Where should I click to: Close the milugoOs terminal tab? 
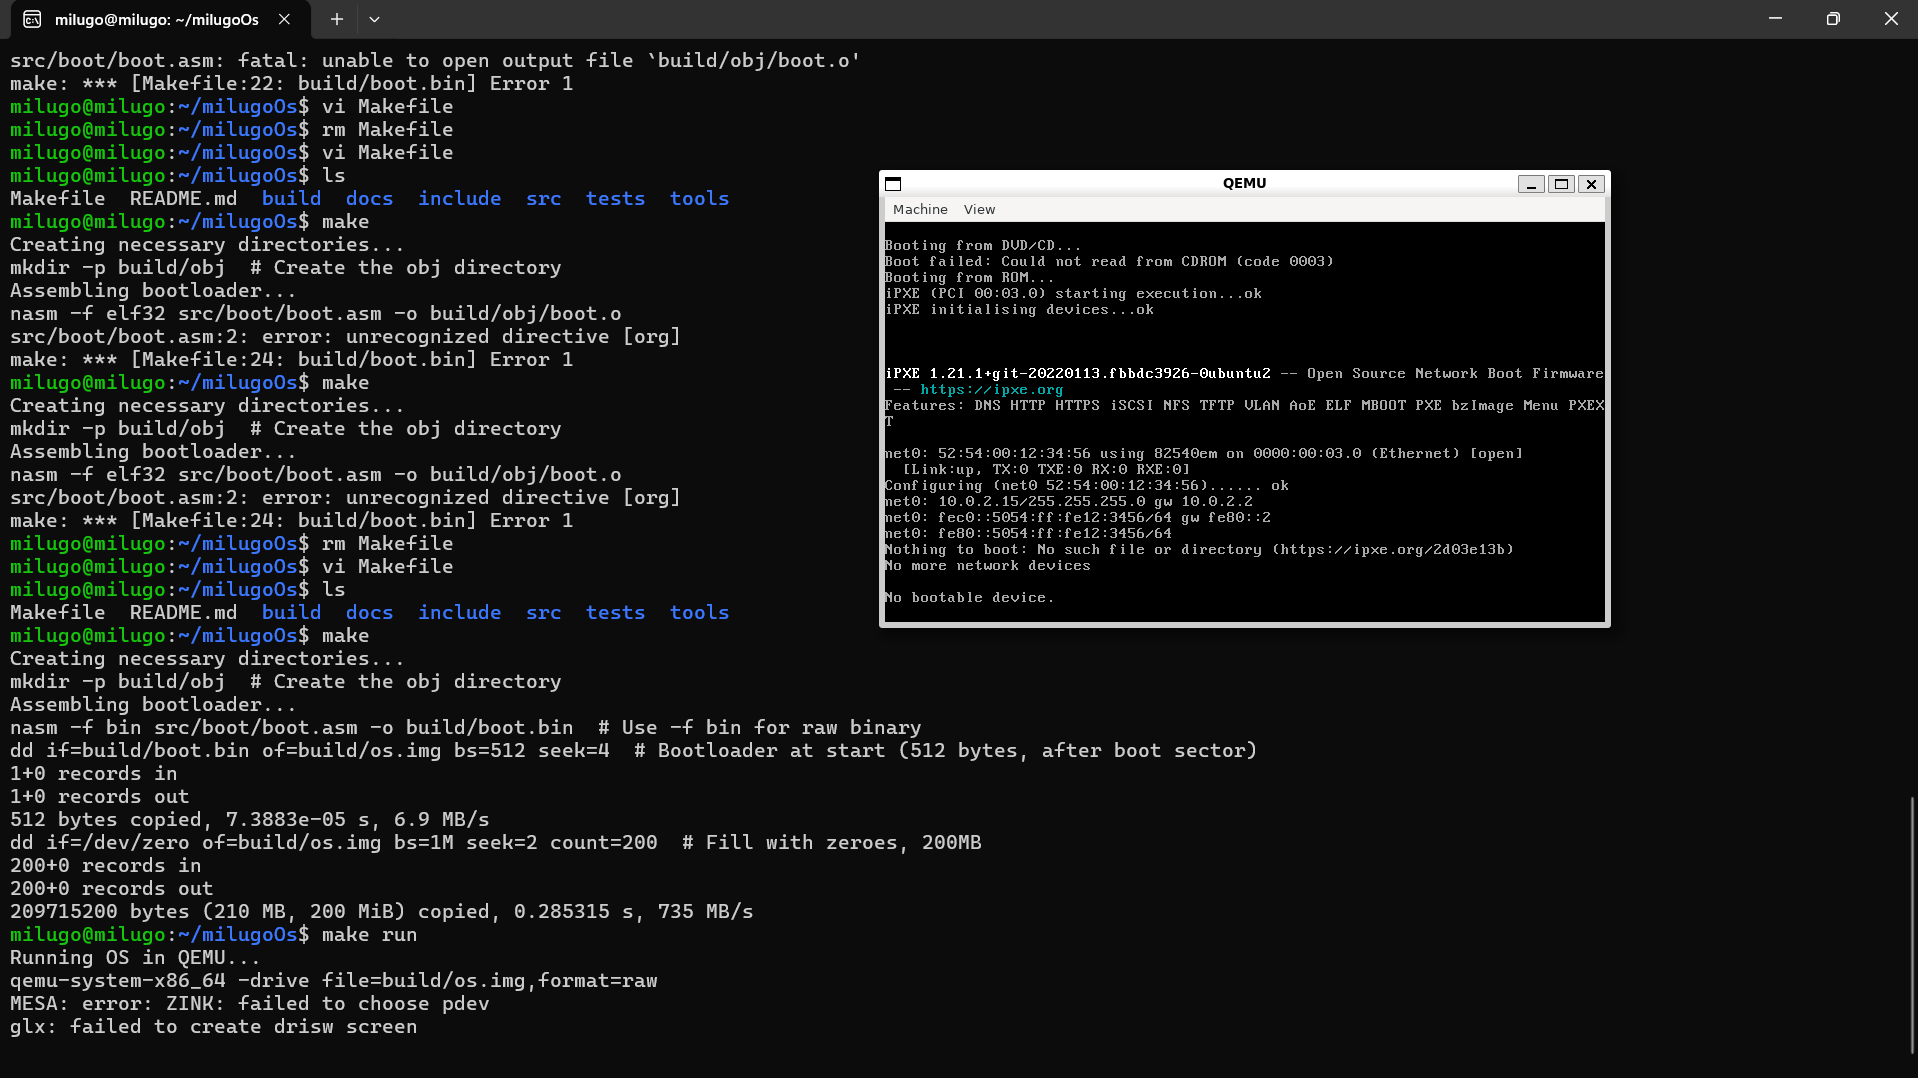pos(283,19)
